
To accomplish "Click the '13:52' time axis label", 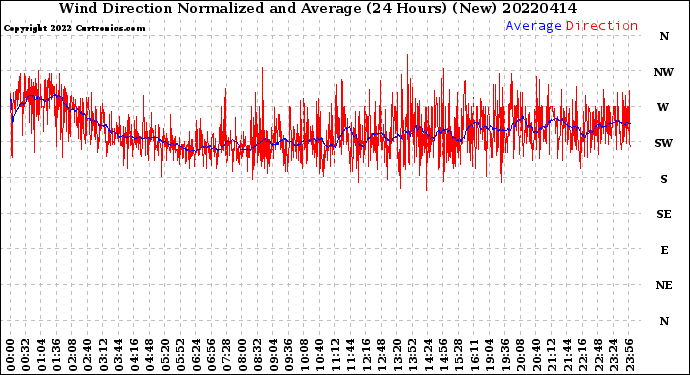I will click(412, 355).
